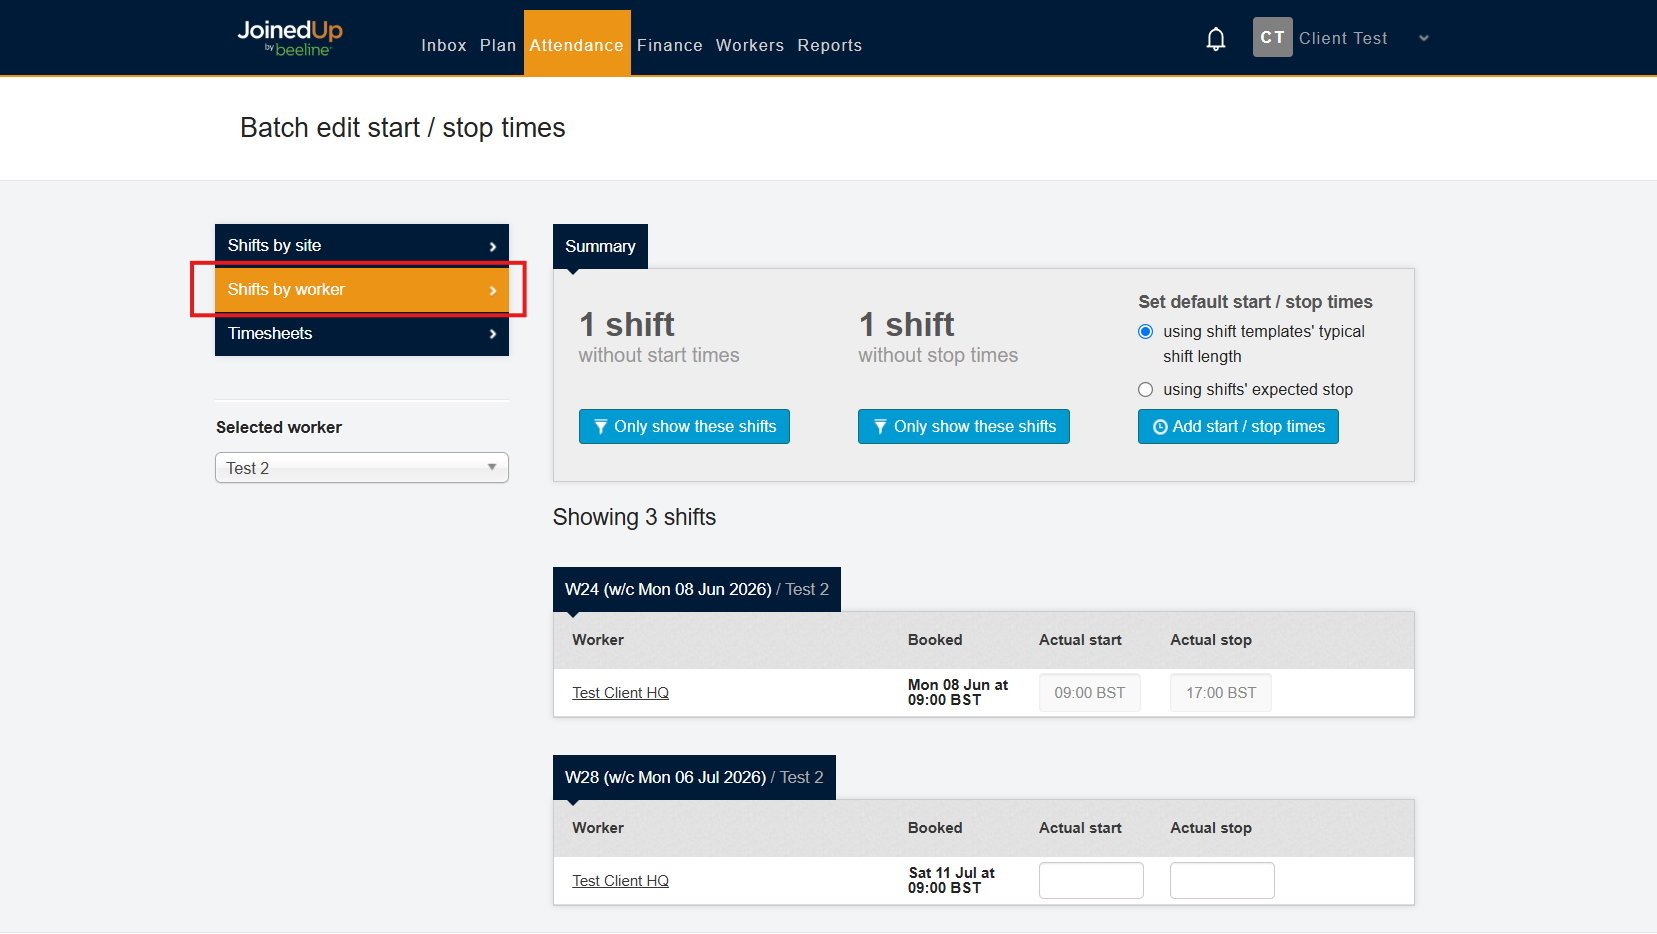Image resolution: width=1657 pixels, height=934 pixels.
Task: Select using shift templates' typical shift length
Action: pyautogui.click(x=1146, y=331)
